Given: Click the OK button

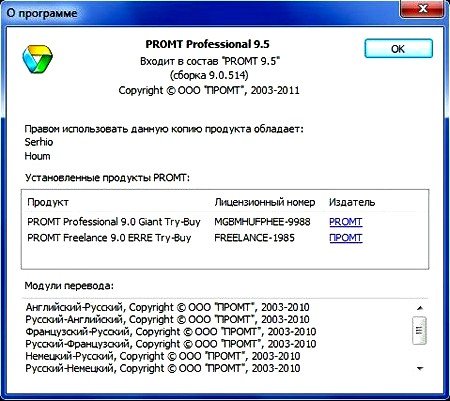Looking at the screenshot, I should pyautogui.click(x=398, y=49).
